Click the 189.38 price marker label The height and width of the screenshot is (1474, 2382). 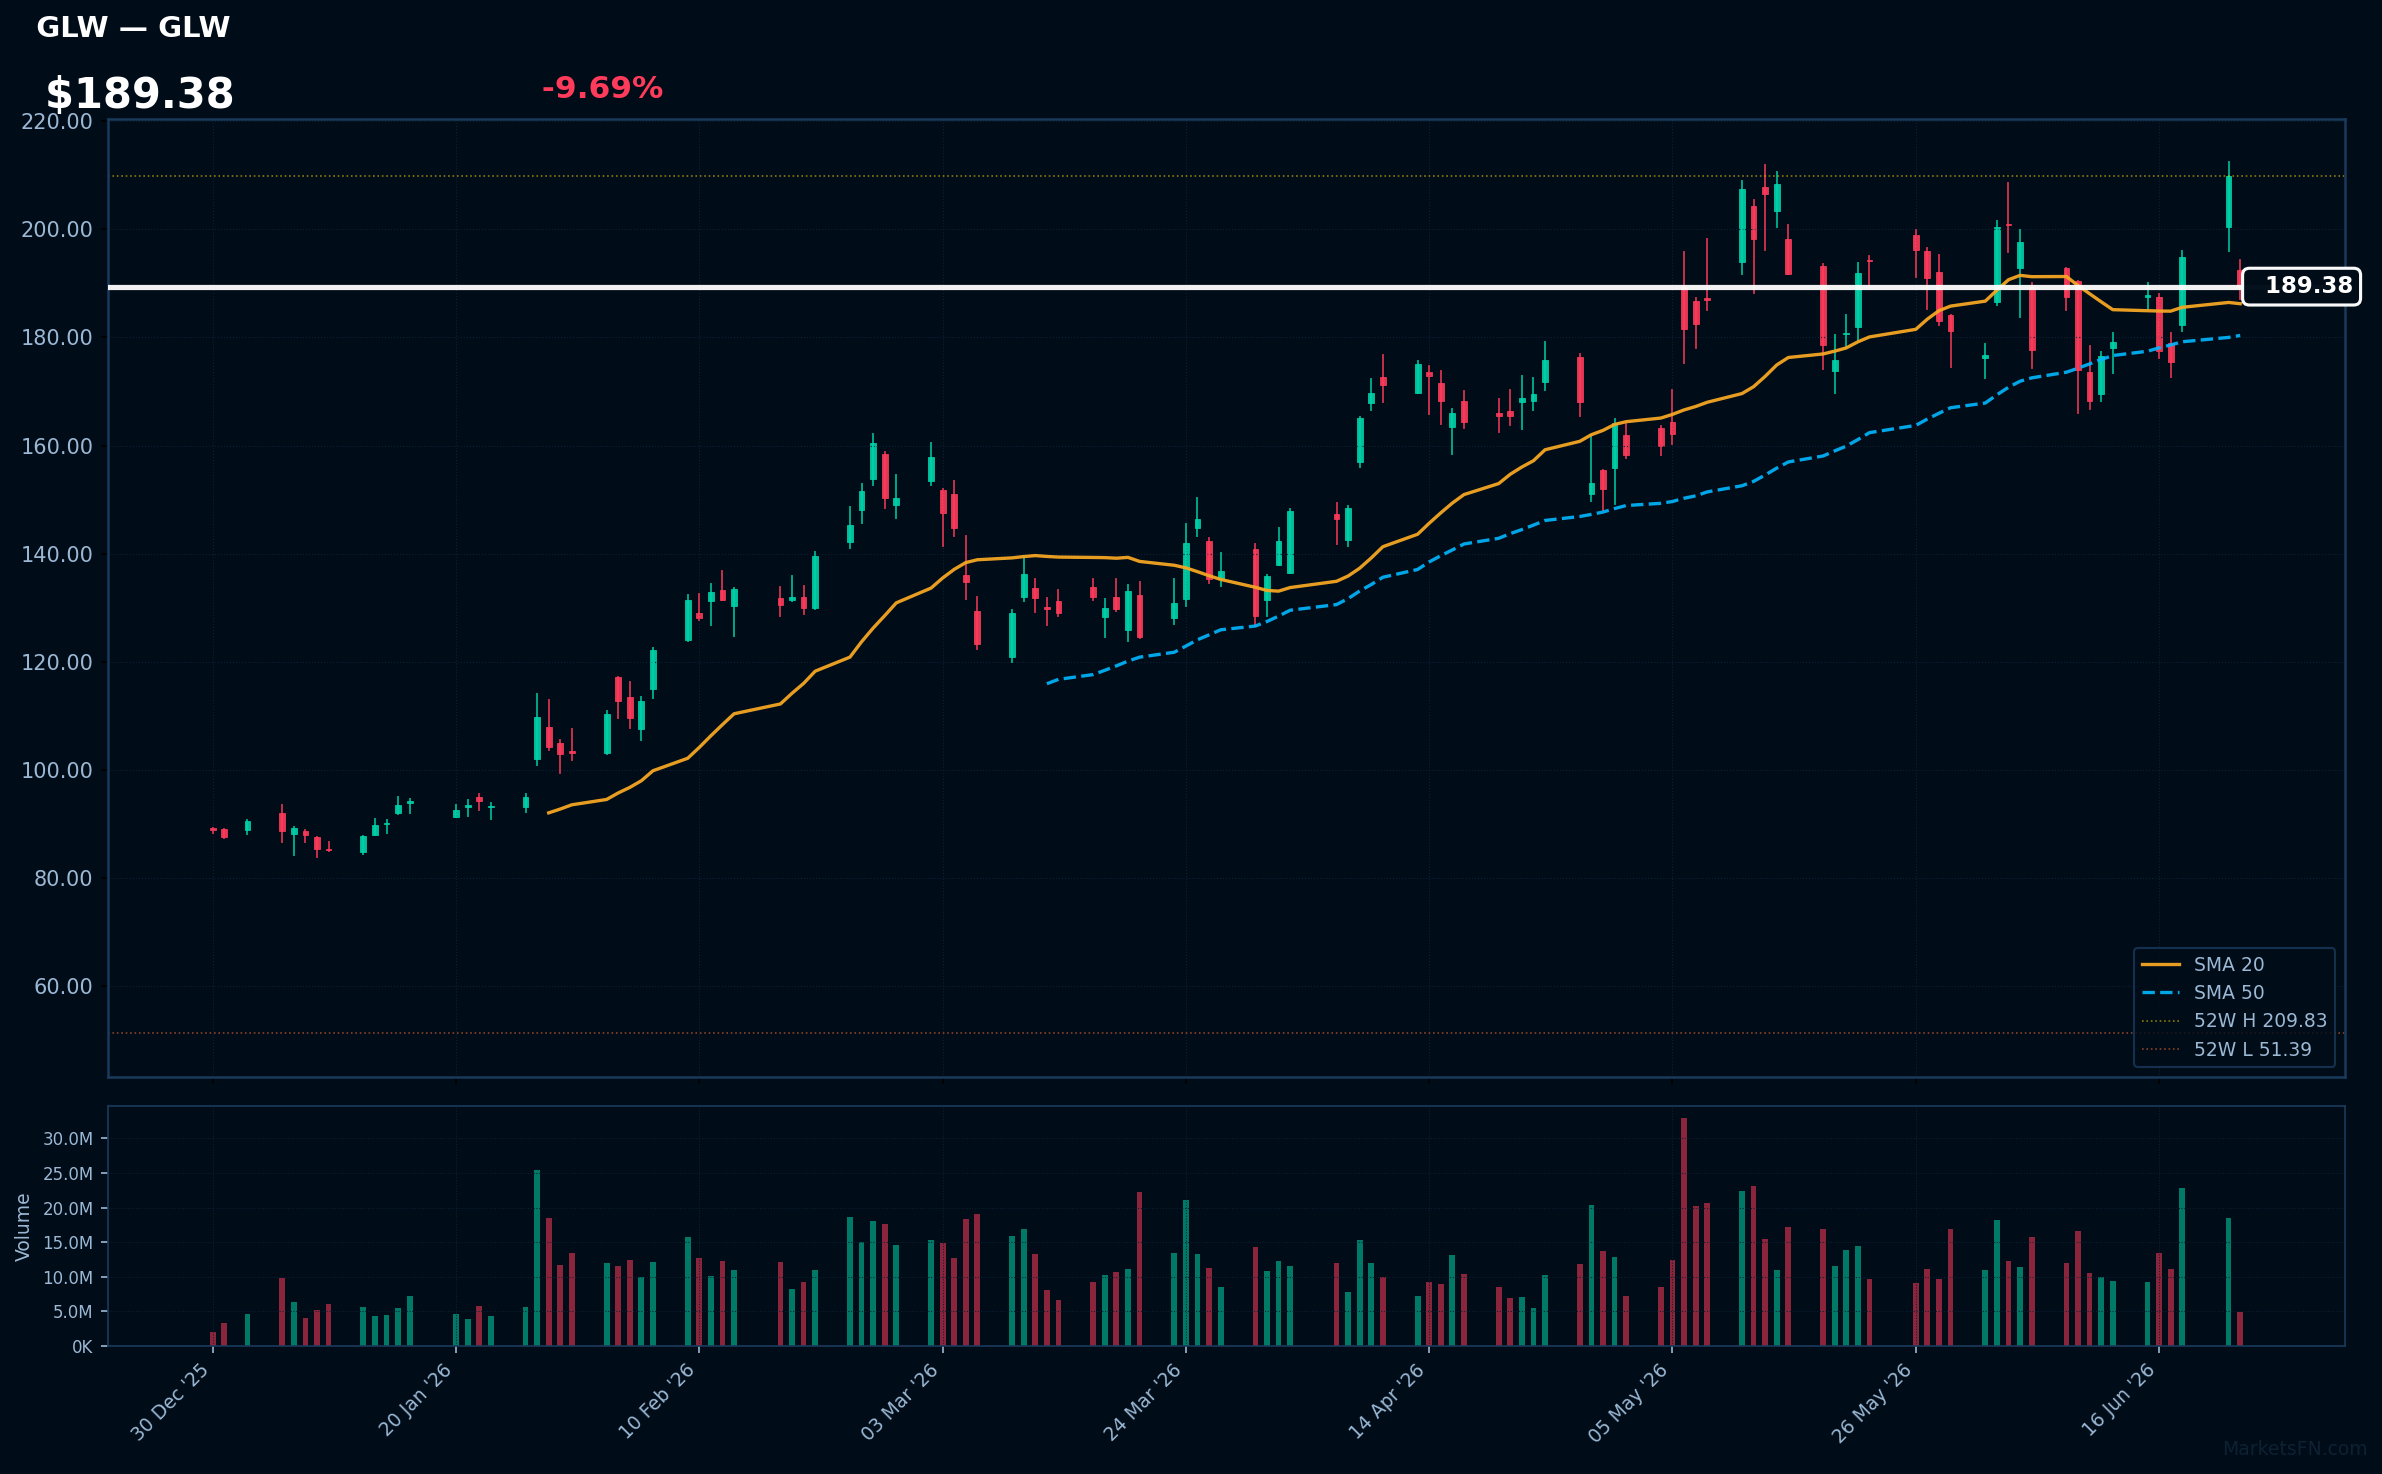click(2301, 286)
